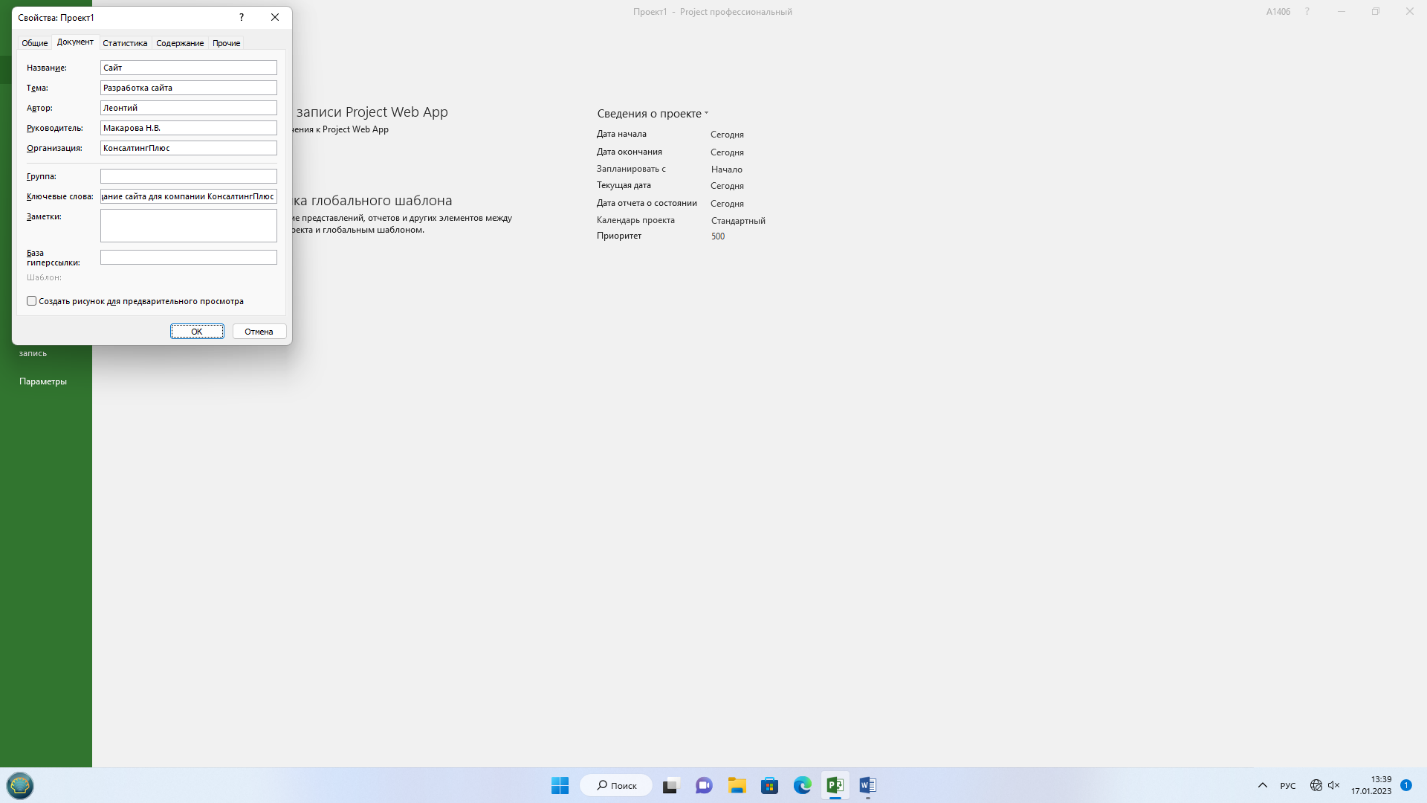Click the help icon in the Project title bar
The height and width of the screenshot is (803, 1427).
[x=1307, y=12]
